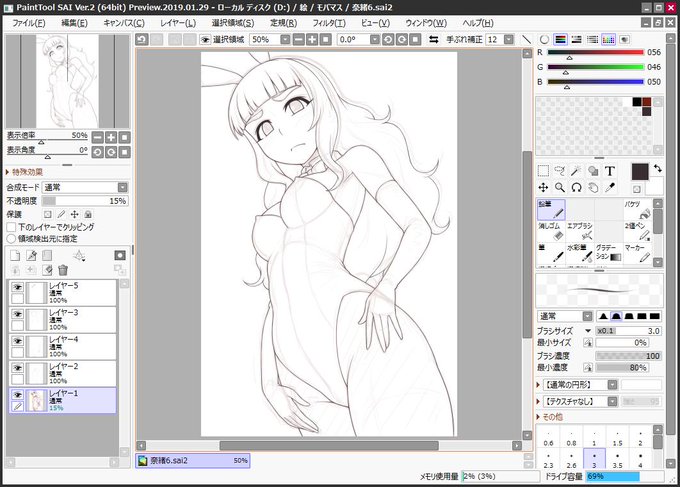Select the move layer tool

(x=543, y=187)
